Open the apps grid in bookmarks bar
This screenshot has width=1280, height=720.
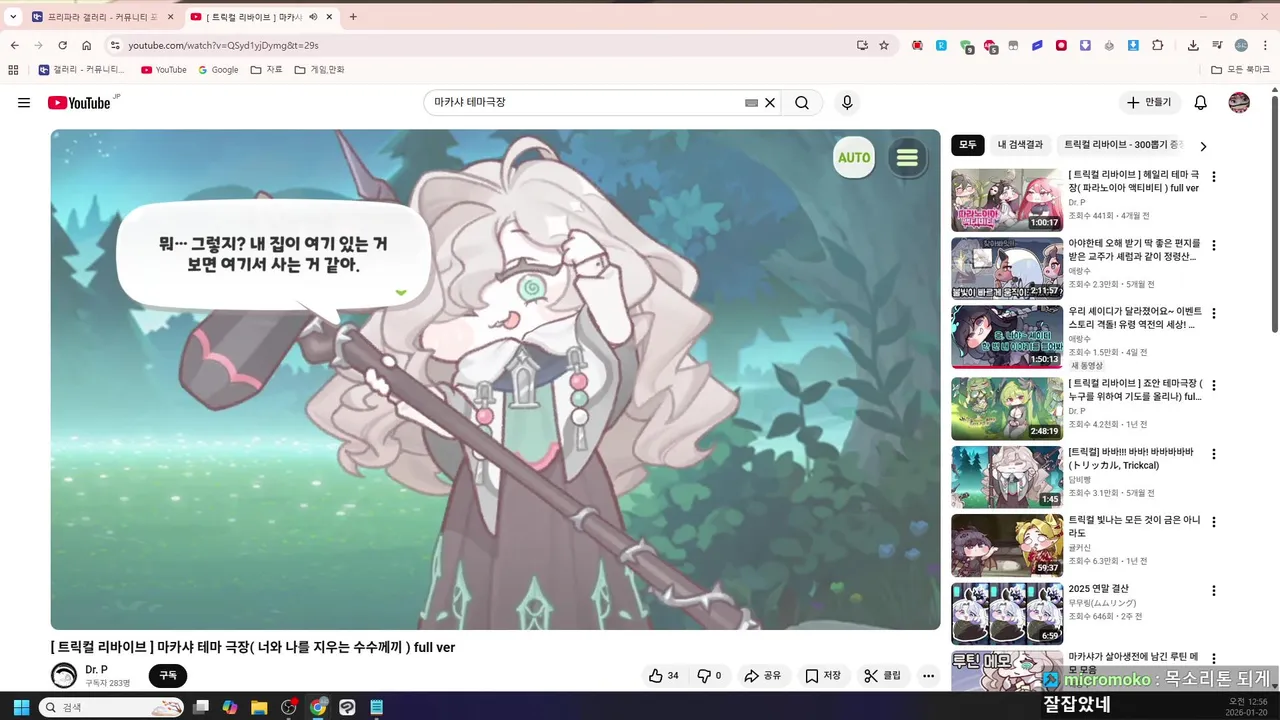[x=13, y=70]
